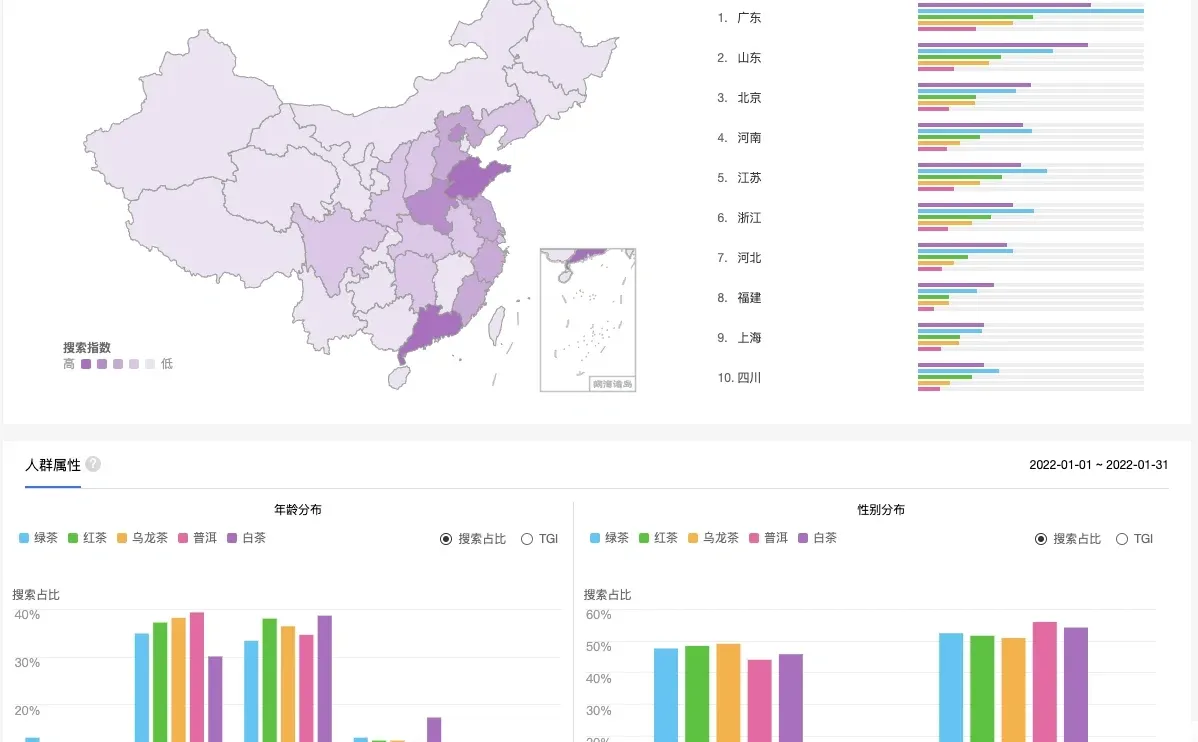
Task: Toggle 红茶 legend in 年龄分布 chart
Action: tap(87, 538)
